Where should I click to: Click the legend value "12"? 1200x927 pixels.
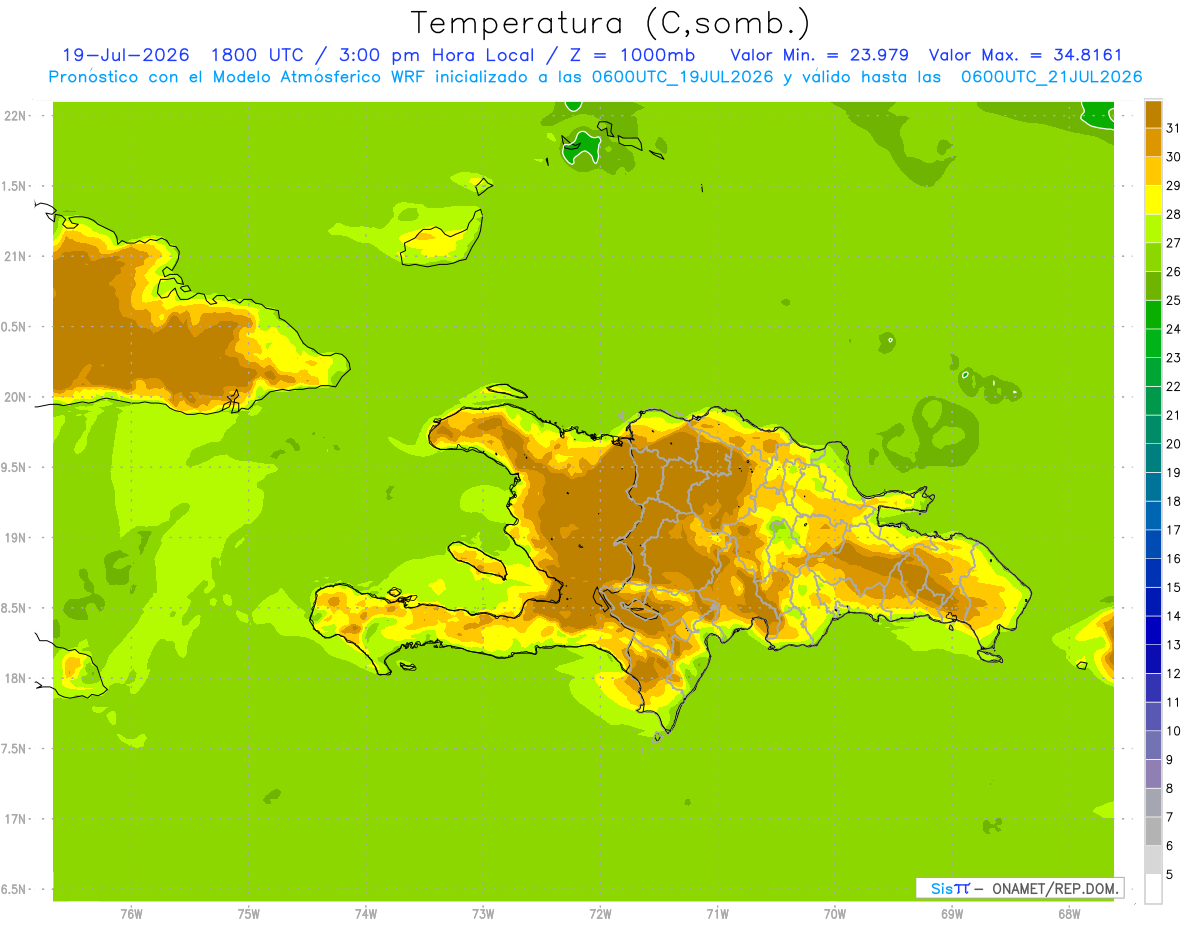1173,674
